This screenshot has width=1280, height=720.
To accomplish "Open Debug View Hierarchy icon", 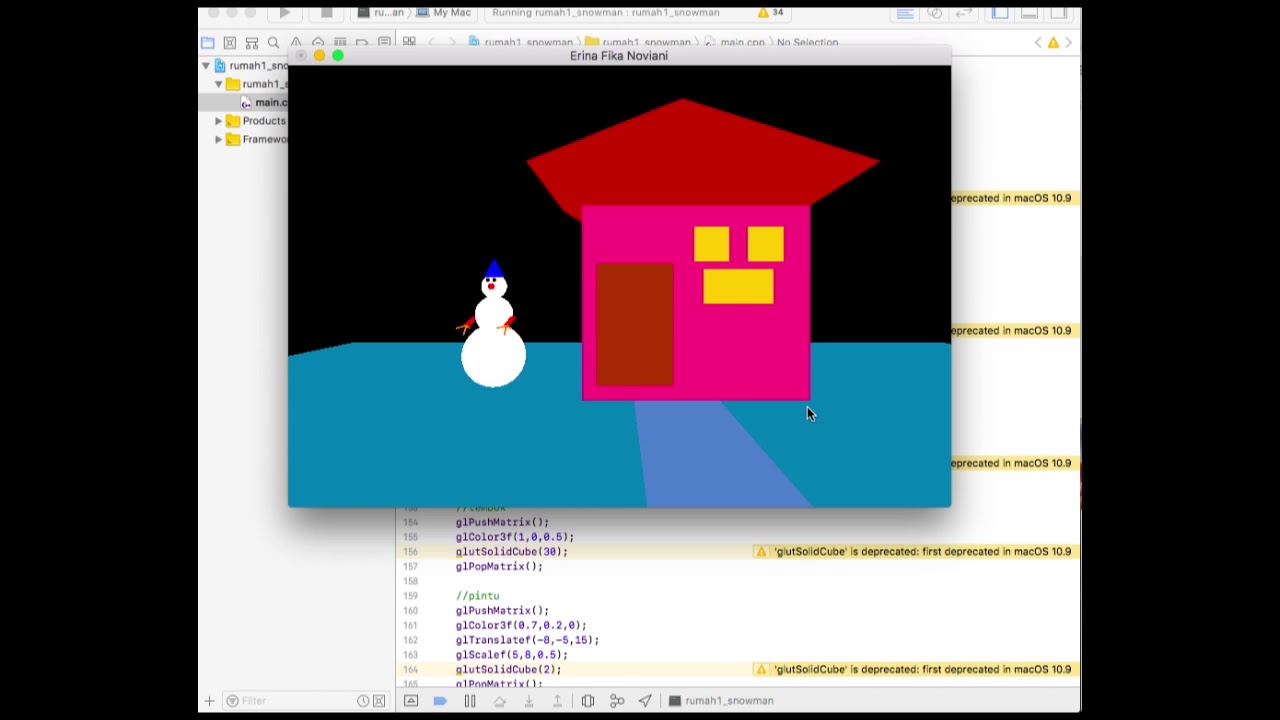I will [588, 701].
